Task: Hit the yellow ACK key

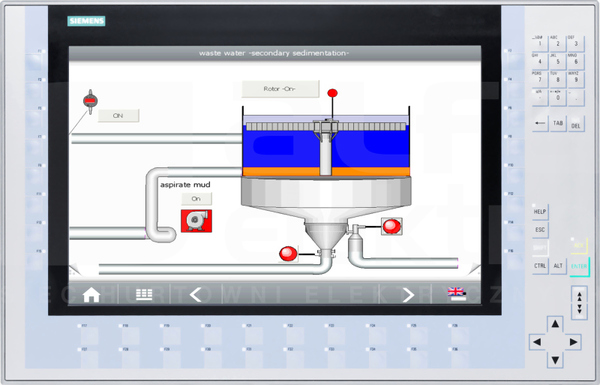Action: (x=578, y=246)
